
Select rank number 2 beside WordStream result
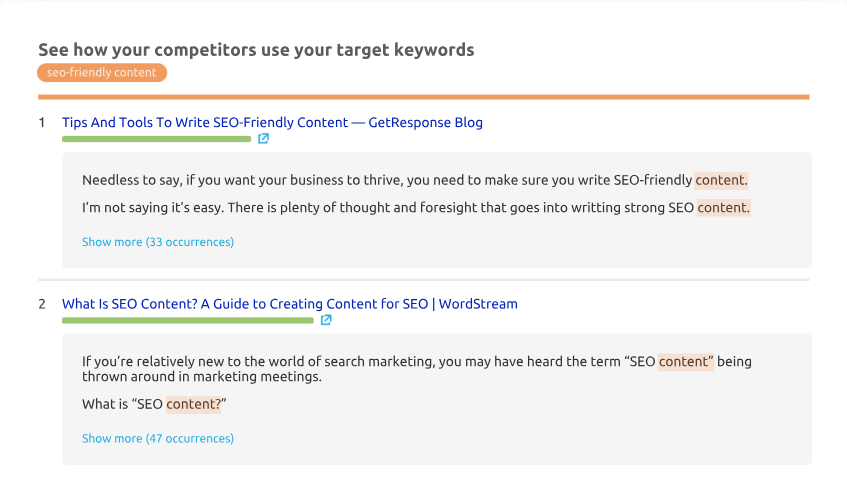click(42, 304)
